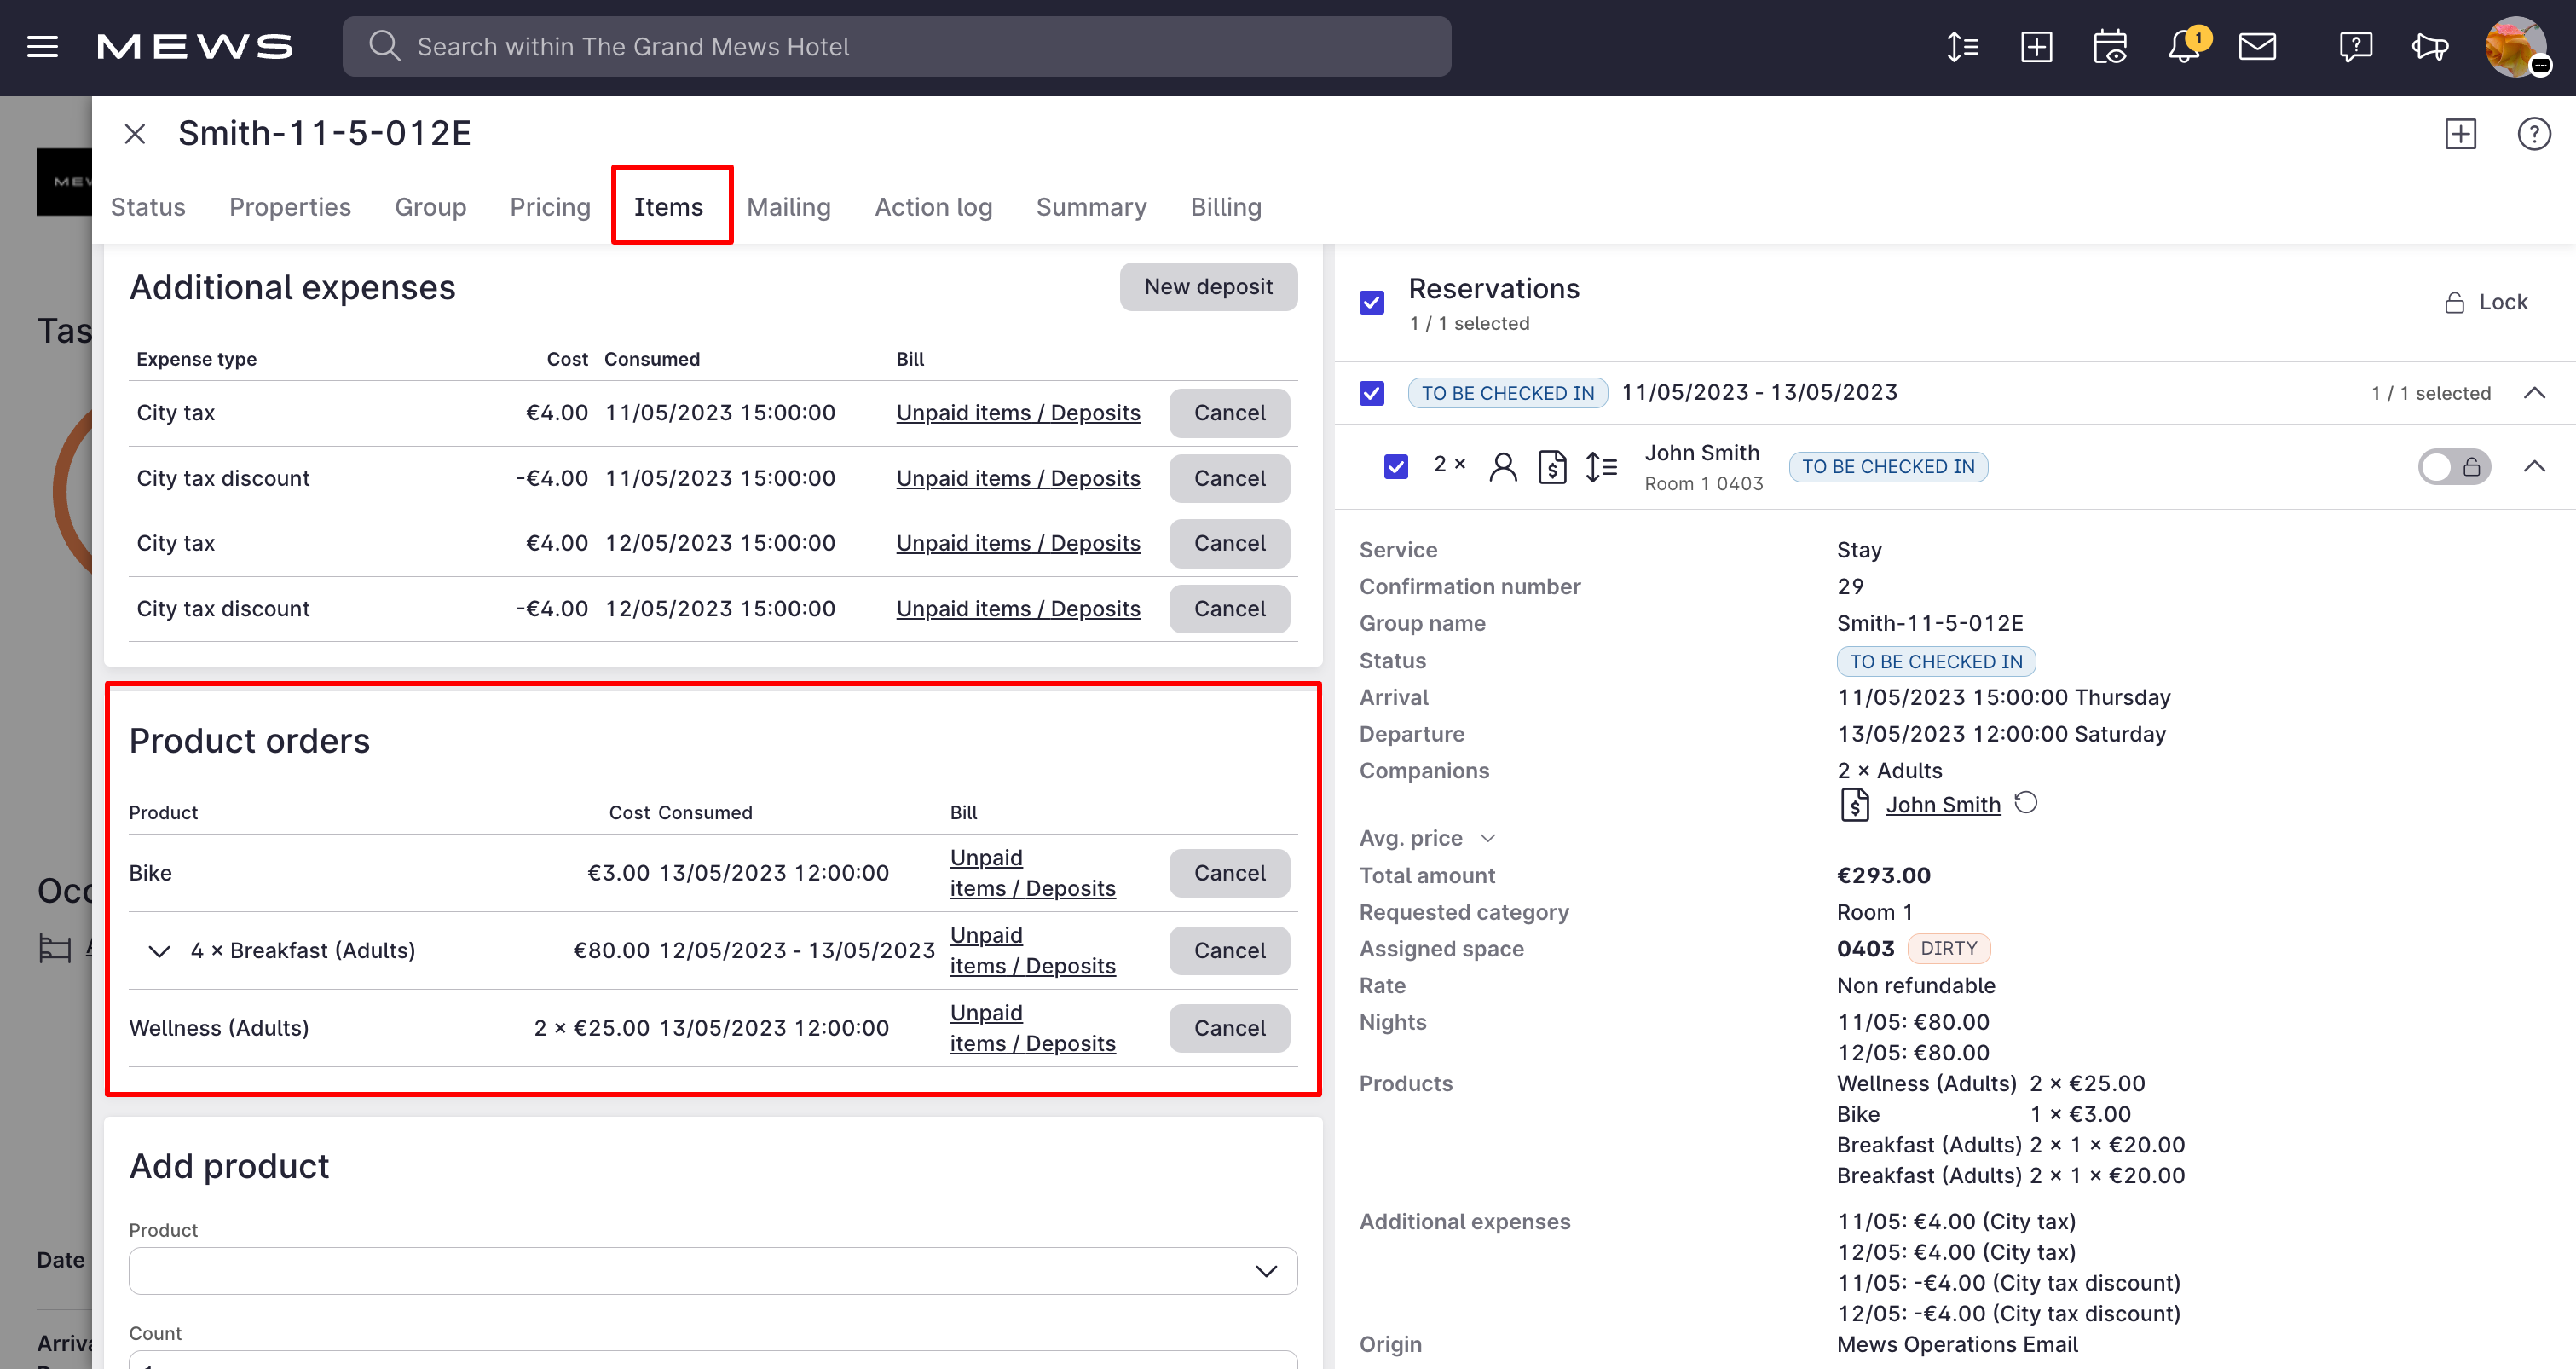Open the messages envelope icon
The width and height of the screenshot is (2576, 1369).
pos(2257,47)
